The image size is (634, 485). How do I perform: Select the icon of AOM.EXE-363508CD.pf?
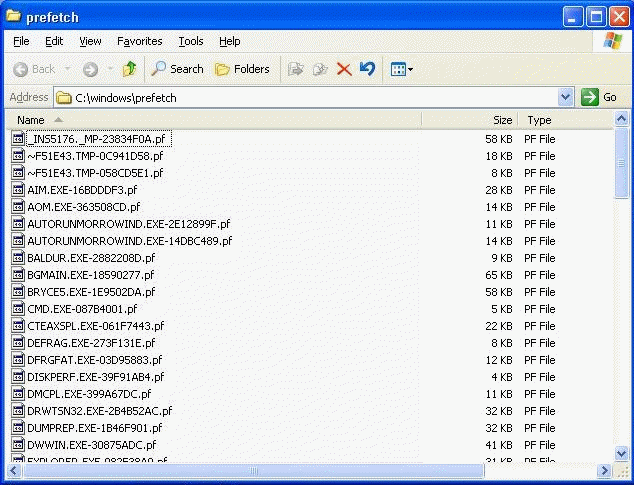pos(18,207)
